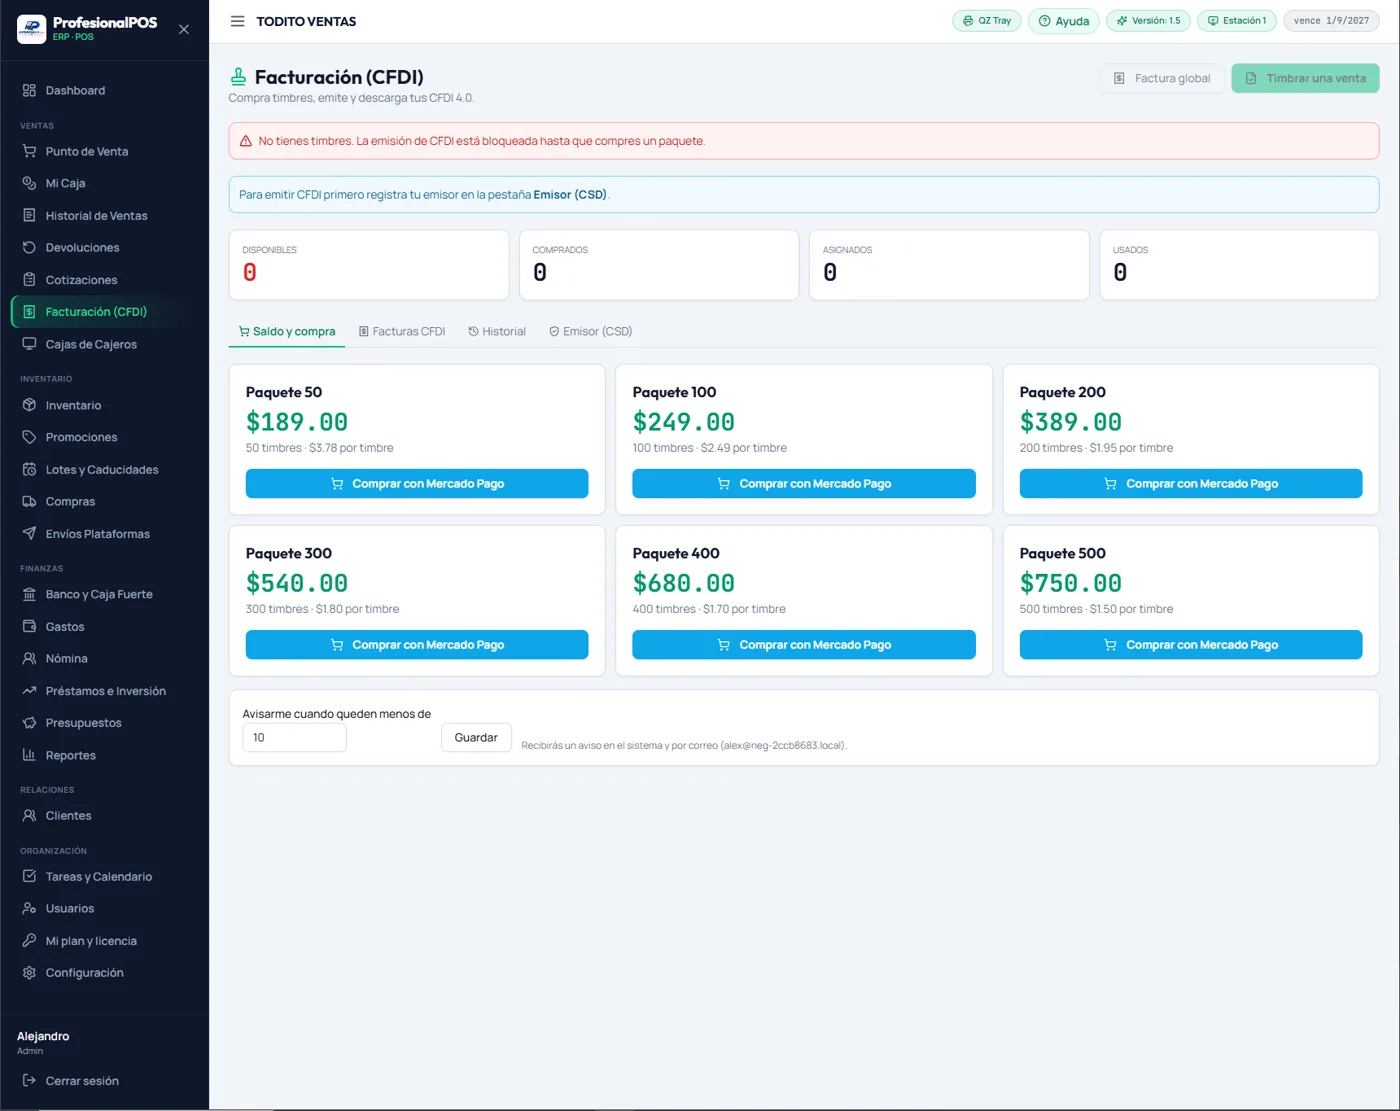The width and height of the screenshot is (1400, 1111).
Task: Click the Estación 1 badge
Action: coord(1237,21)
